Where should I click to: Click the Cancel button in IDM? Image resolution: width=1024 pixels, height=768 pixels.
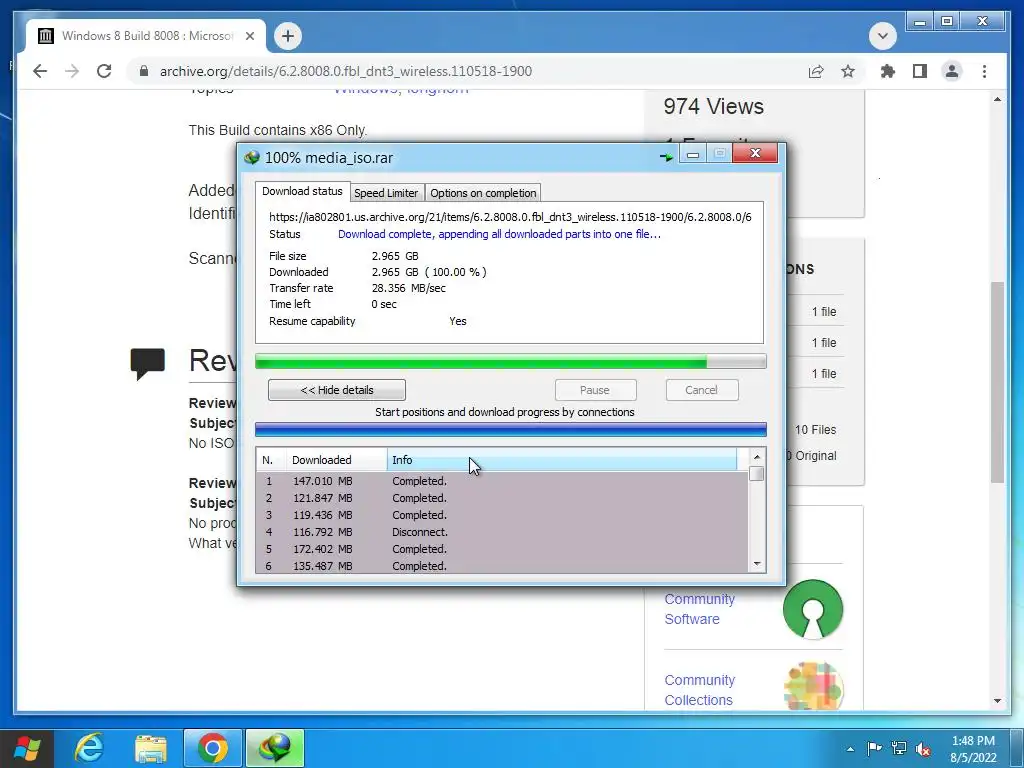702,390
